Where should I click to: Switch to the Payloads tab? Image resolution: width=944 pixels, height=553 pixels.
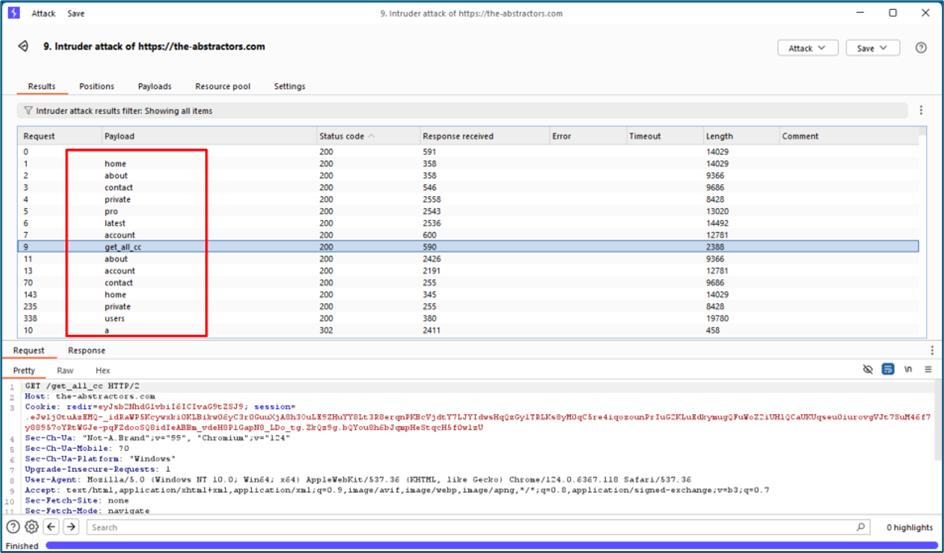pyautogui.click(x=155, y=86)
